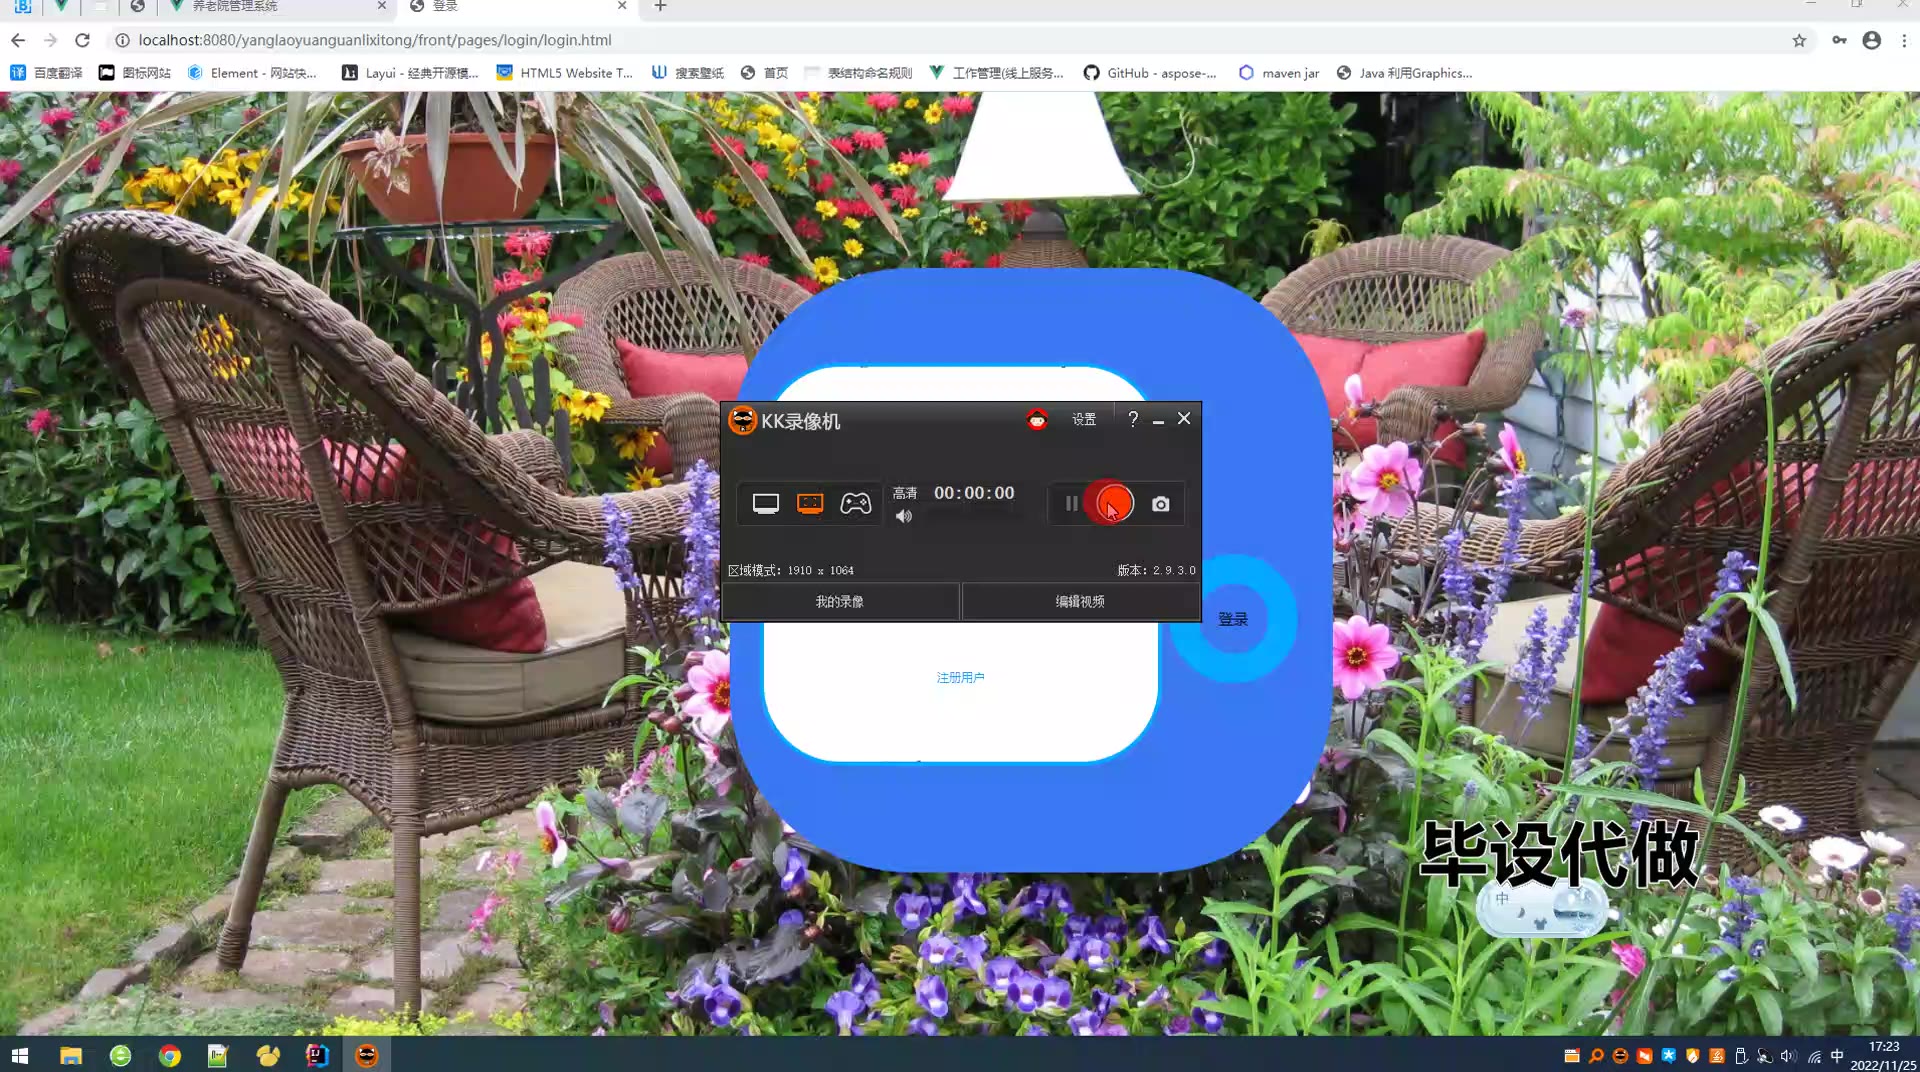Click the tray volume speaker icon
Viewport: 1920px width, 1072px height.
coord(1788,1056)
